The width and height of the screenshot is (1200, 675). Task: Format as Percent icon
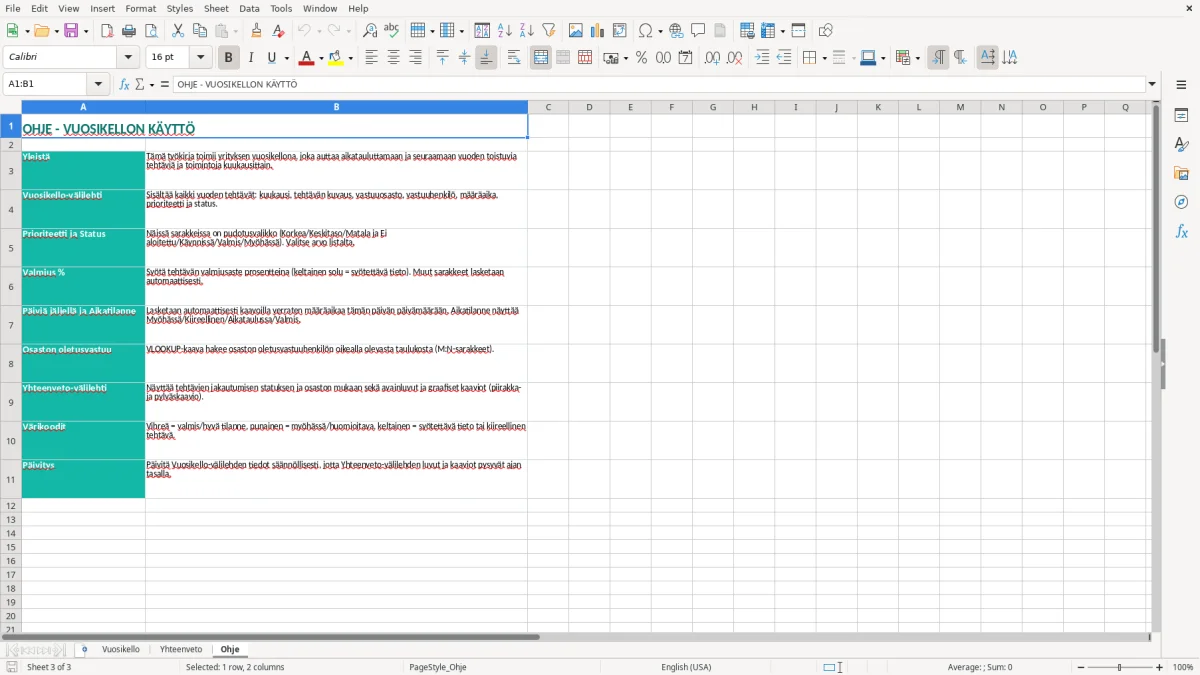coord(642,58)
